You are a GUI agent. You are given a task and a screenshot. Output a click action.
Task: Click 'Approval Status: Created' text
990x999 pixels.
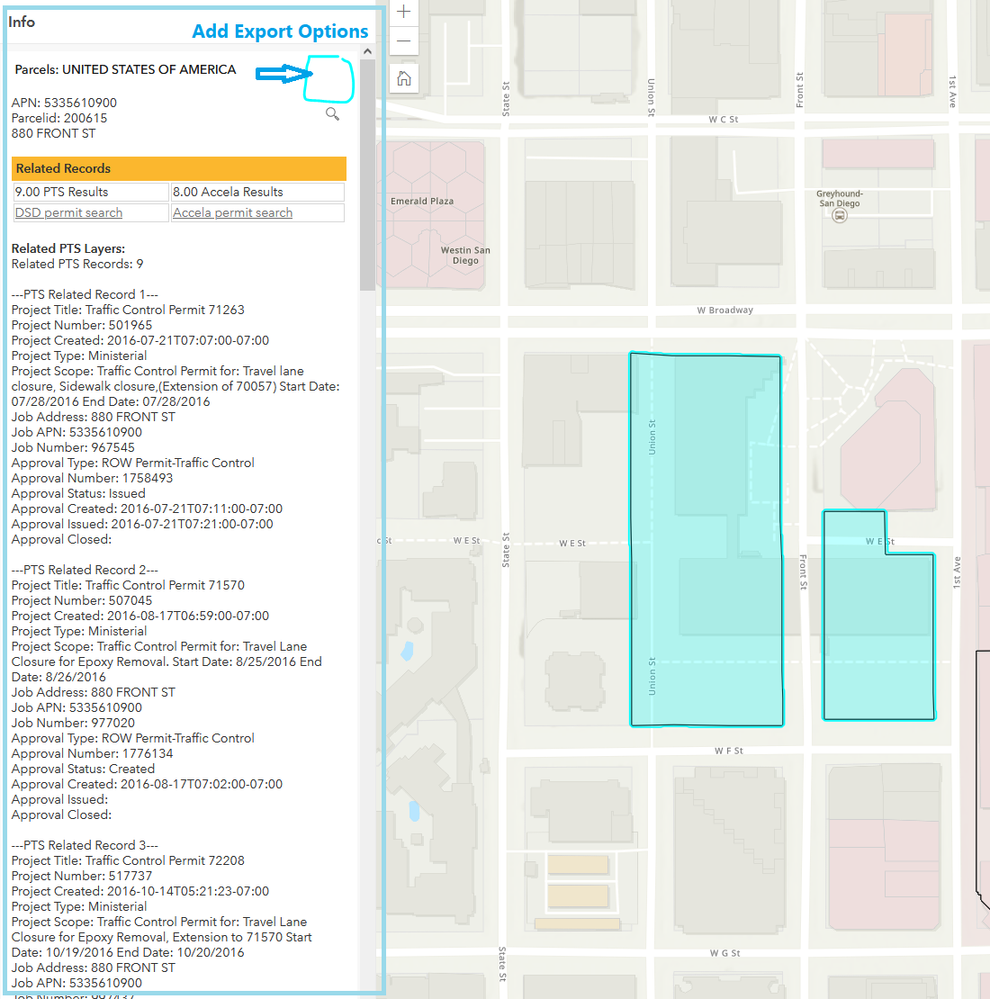point(83,768)
